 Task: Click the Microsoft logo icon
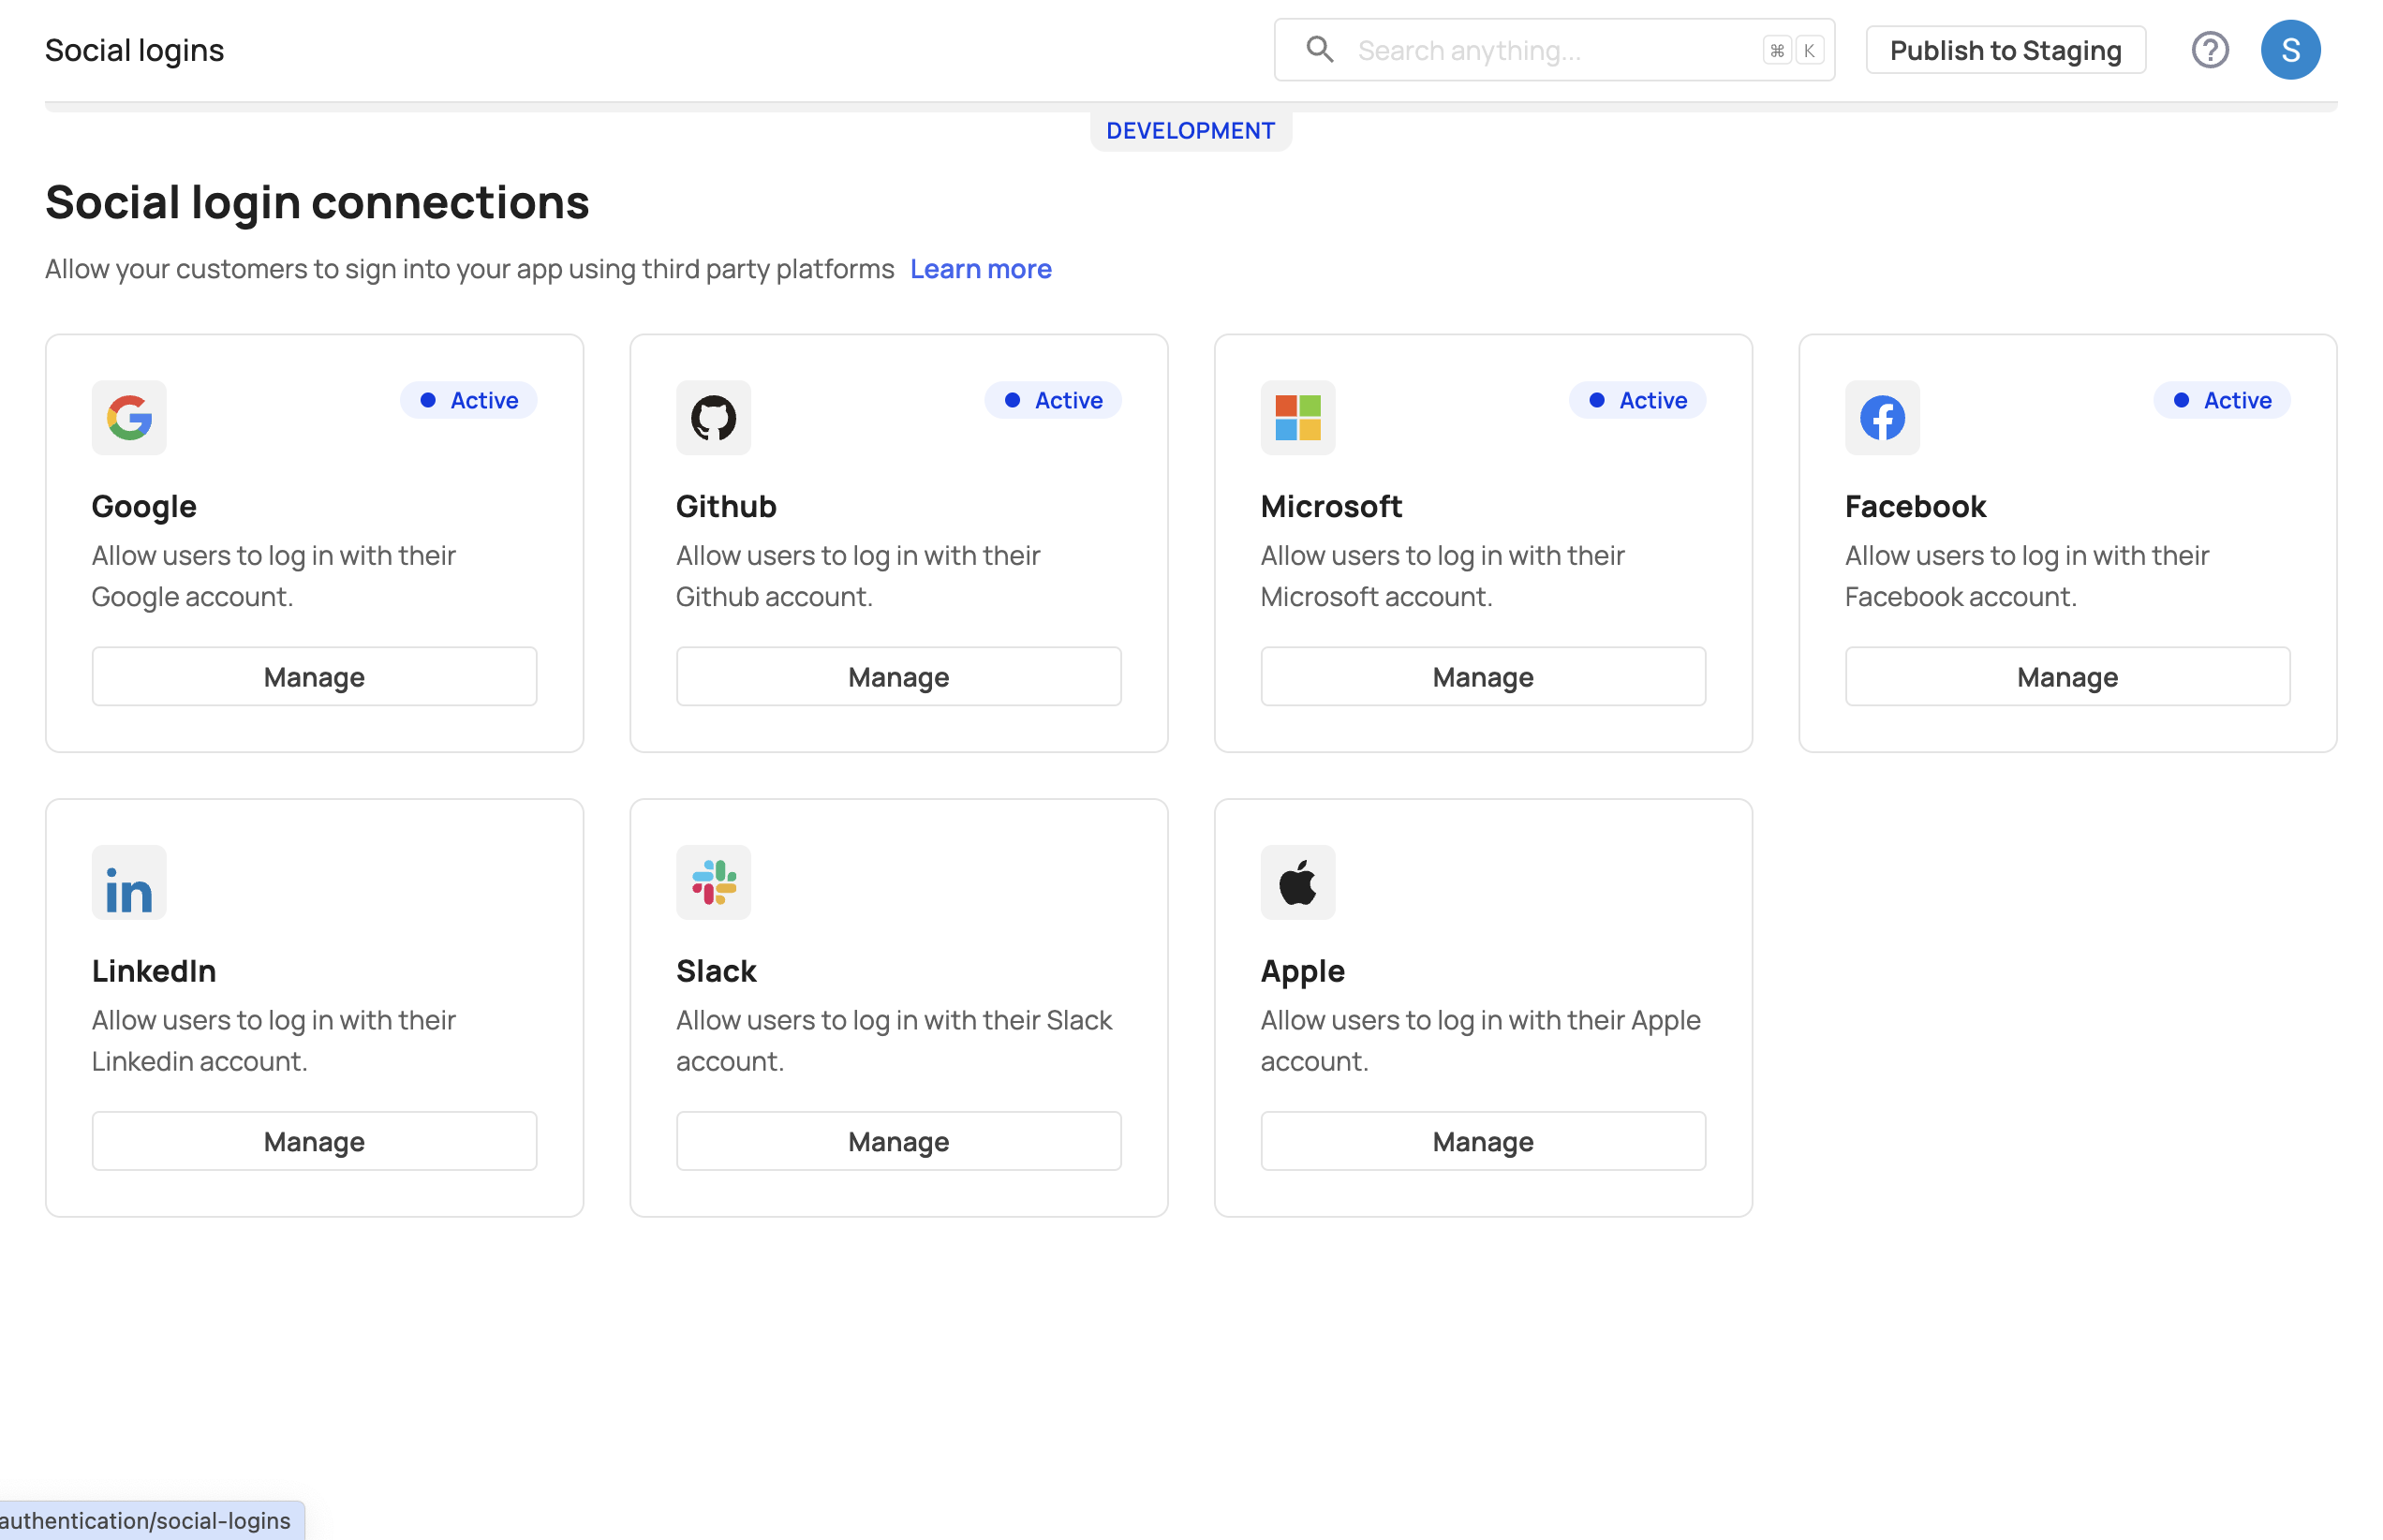(1297, 418)
